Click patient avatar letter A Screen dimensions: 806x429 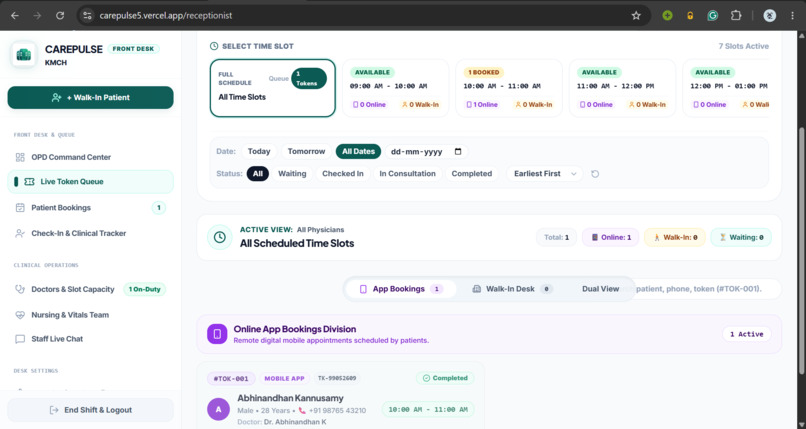click(218, 409)
